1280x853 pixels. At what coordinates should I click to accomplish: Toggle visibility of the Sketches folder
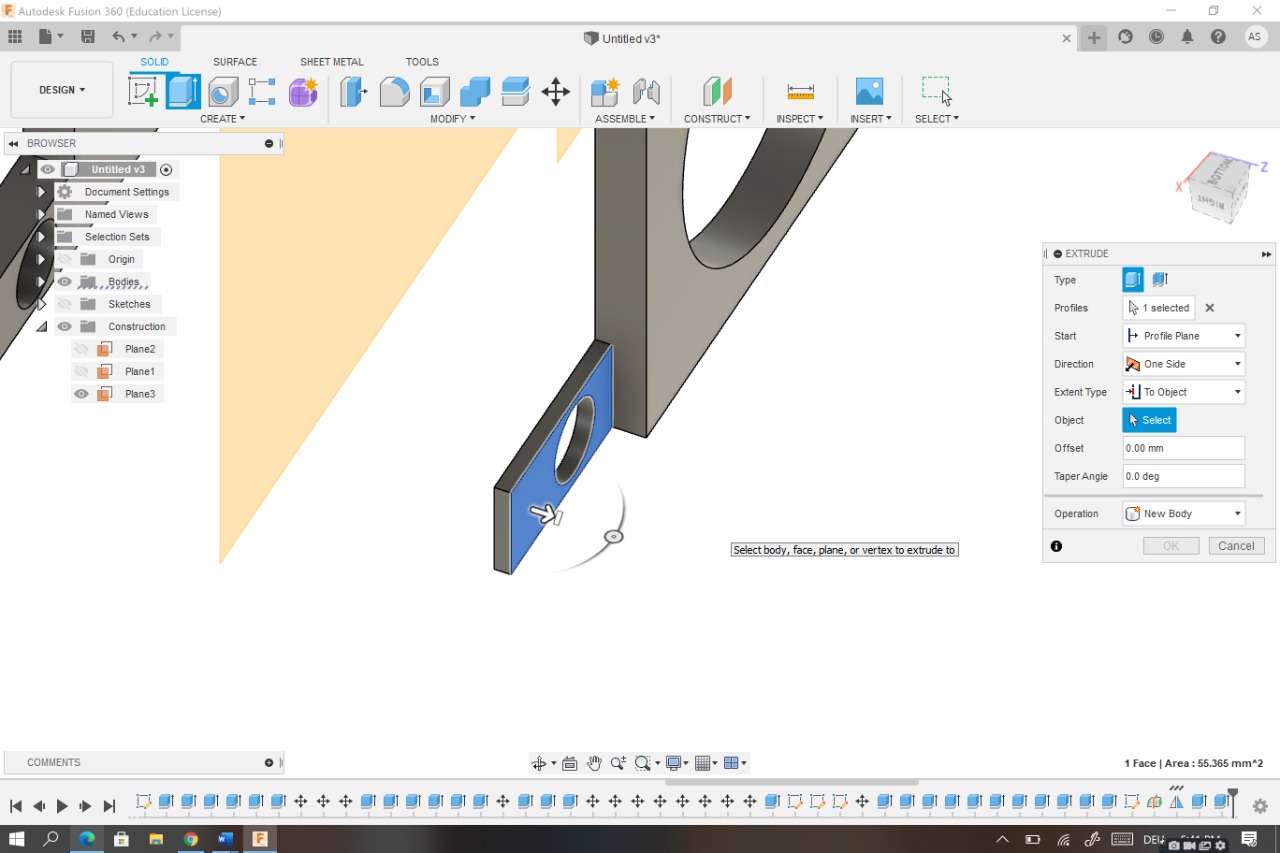tap(65, 304)
